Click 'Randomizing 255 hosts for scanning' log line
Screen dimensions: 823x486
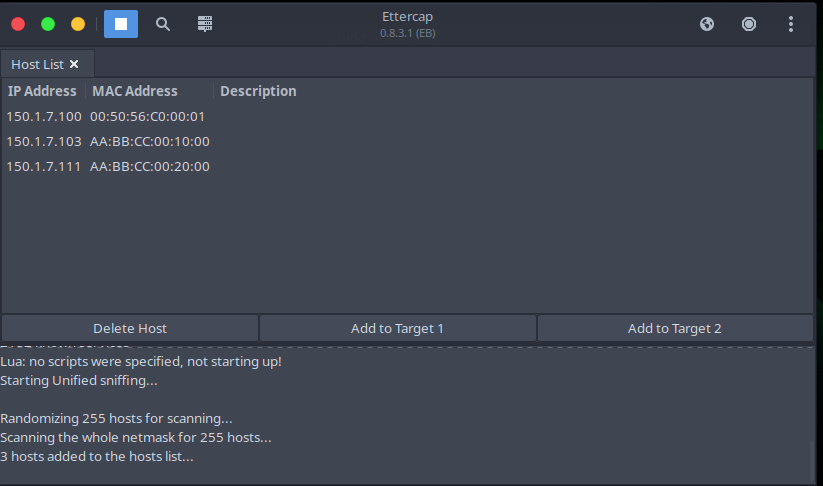pyautogui.click(x=117, y=418)
